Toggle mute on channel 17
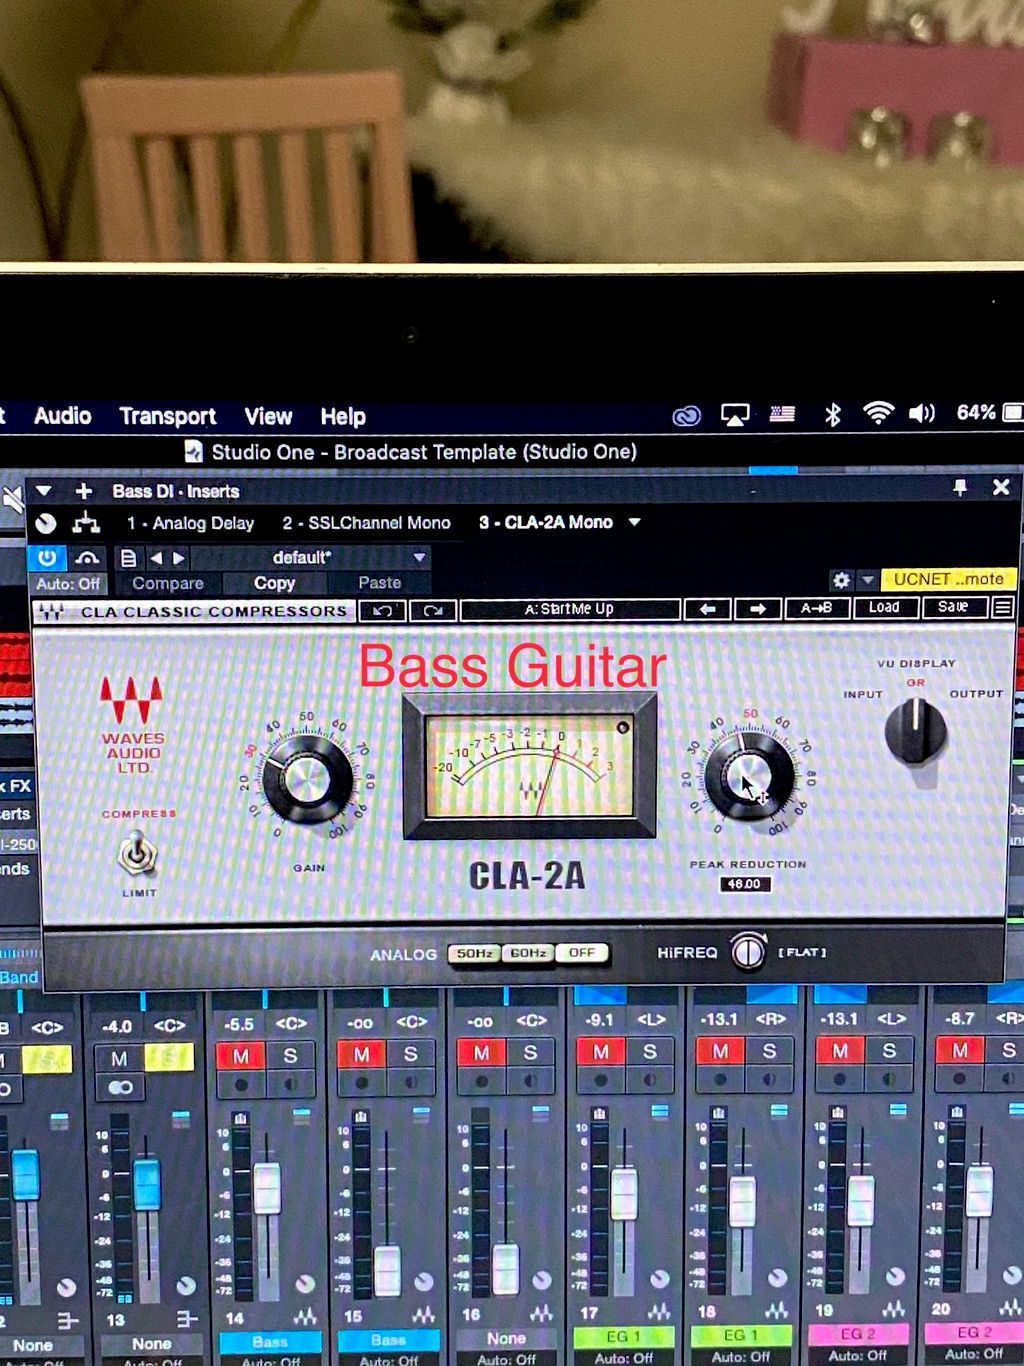 tap(600, 1051)
